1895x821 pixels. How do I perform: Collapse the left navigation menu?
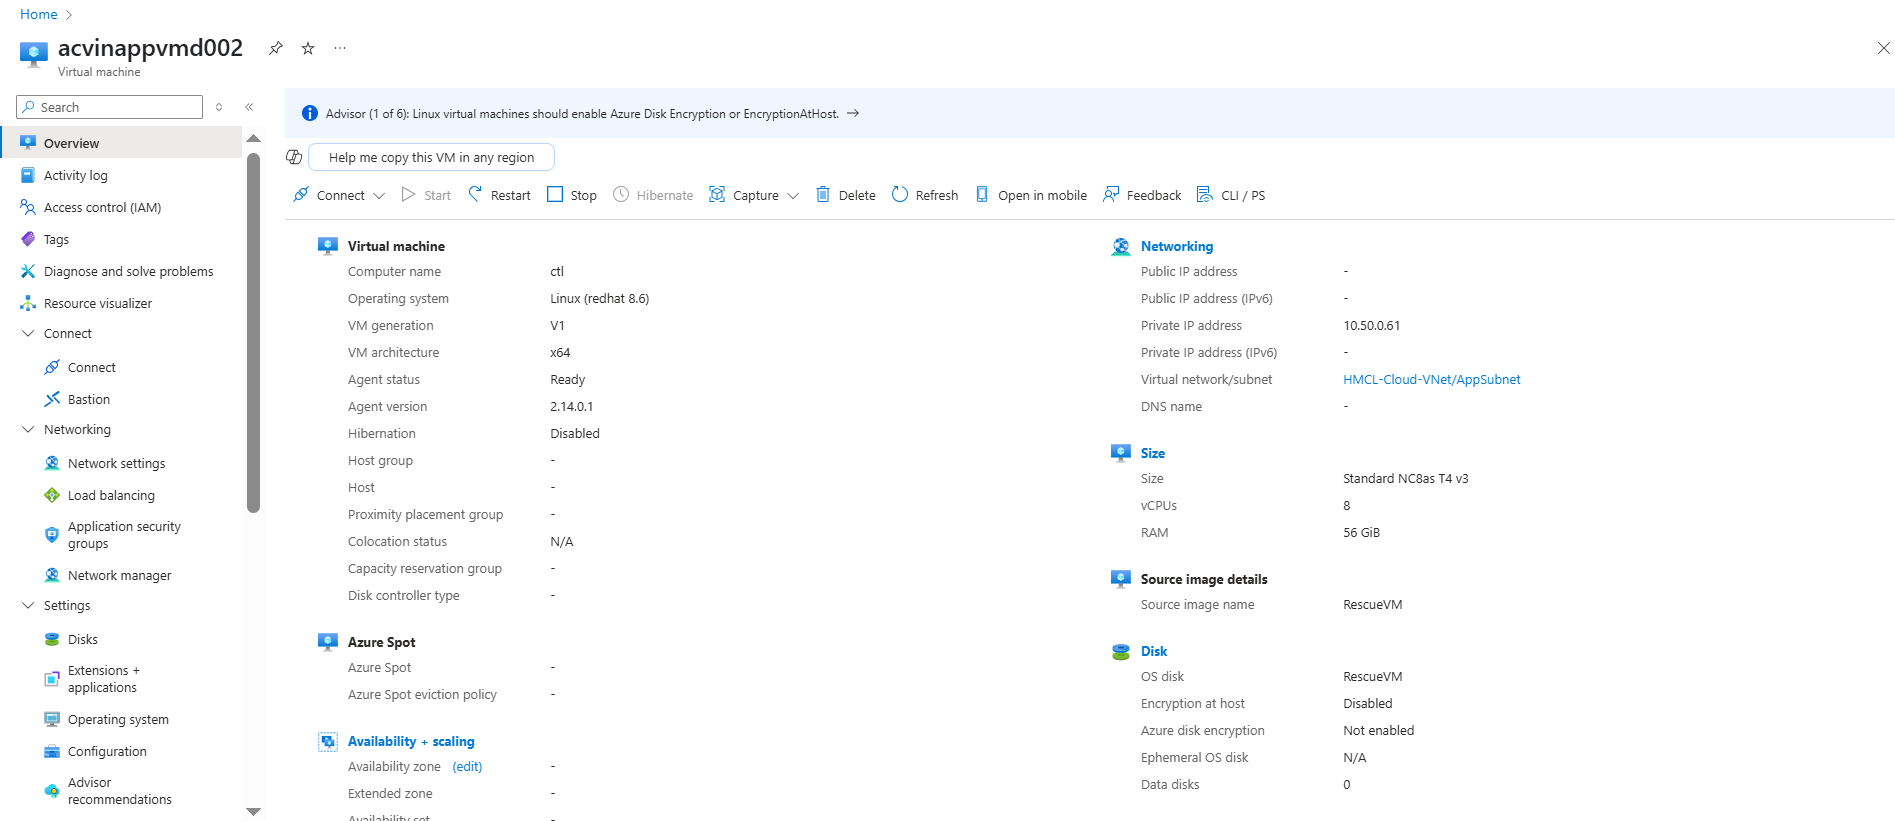coord(249,107)
